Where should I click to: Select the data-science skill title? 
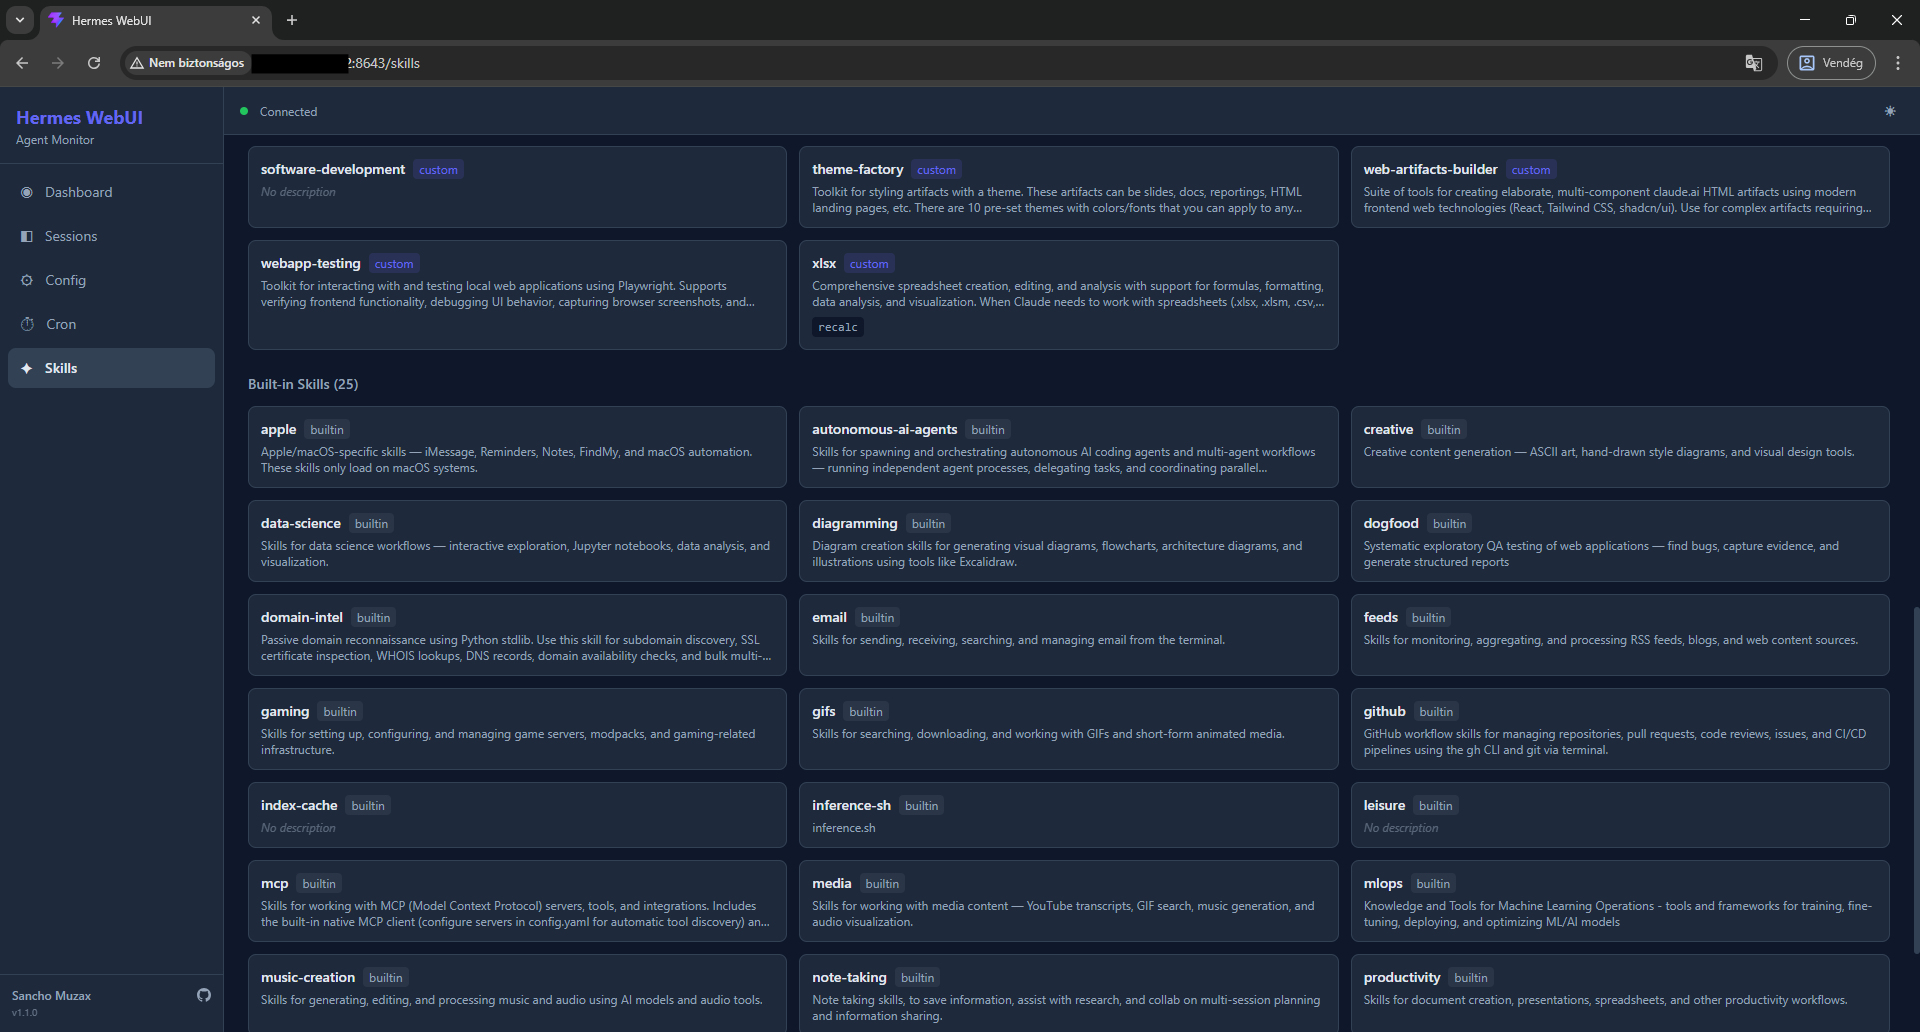point(300,523)
